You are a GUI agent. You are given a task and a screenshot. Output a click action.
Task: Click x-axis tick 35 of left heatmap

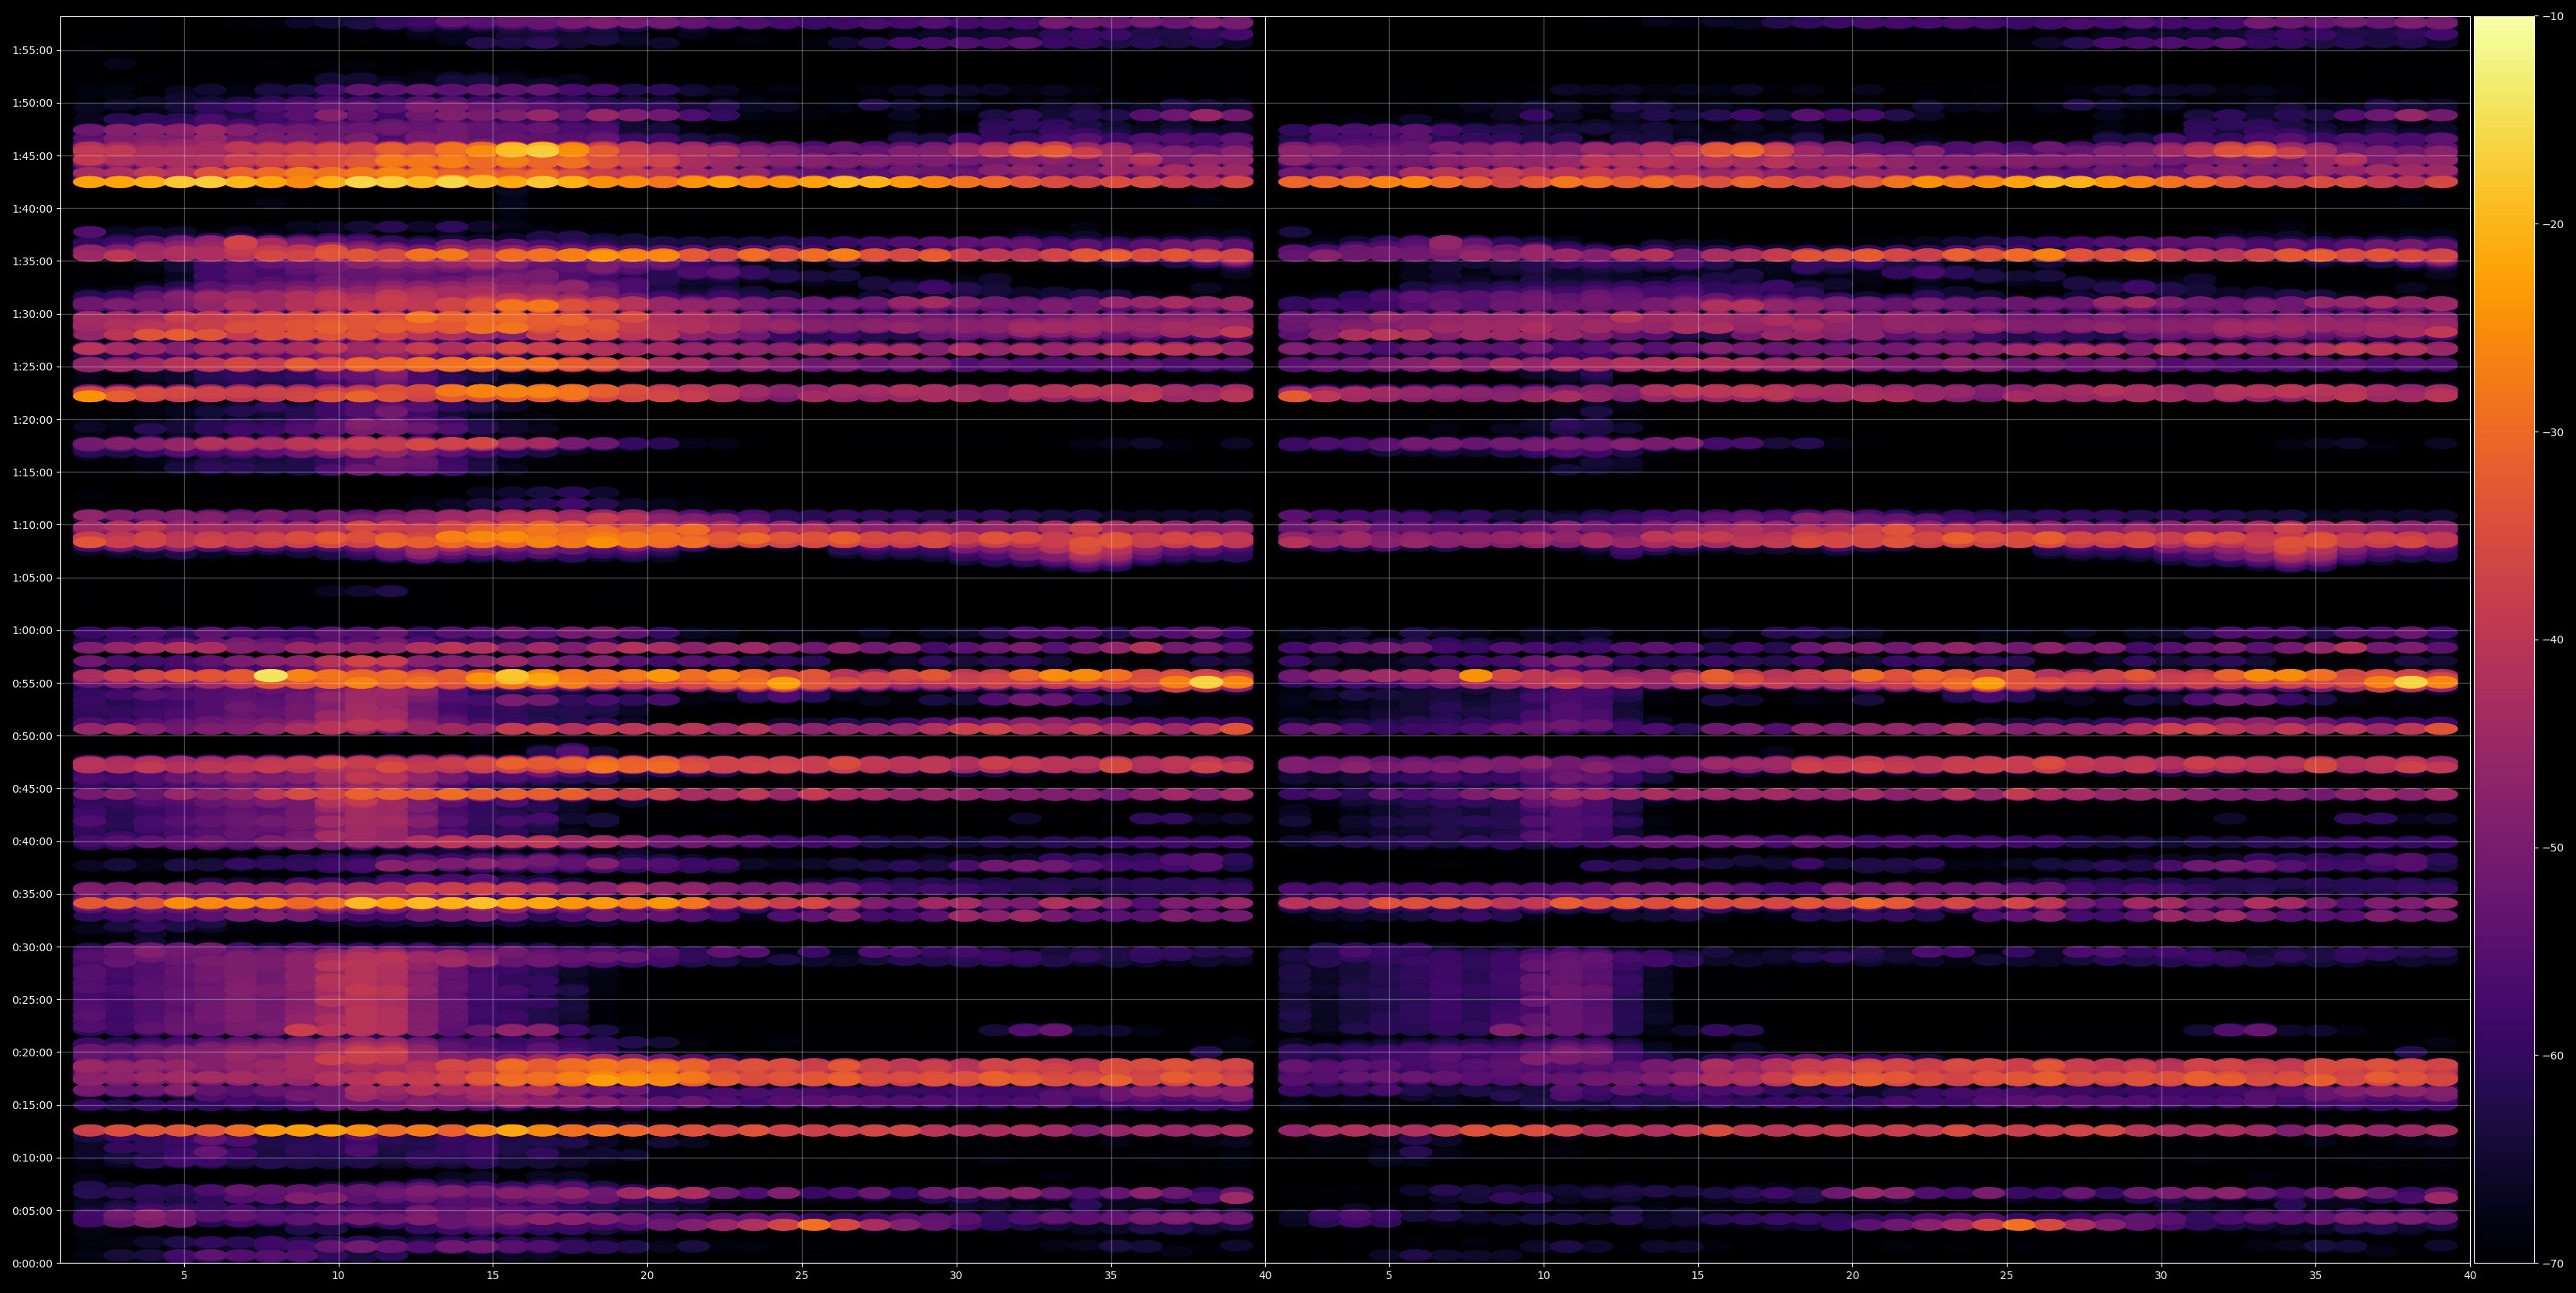coord(1111,1276)
